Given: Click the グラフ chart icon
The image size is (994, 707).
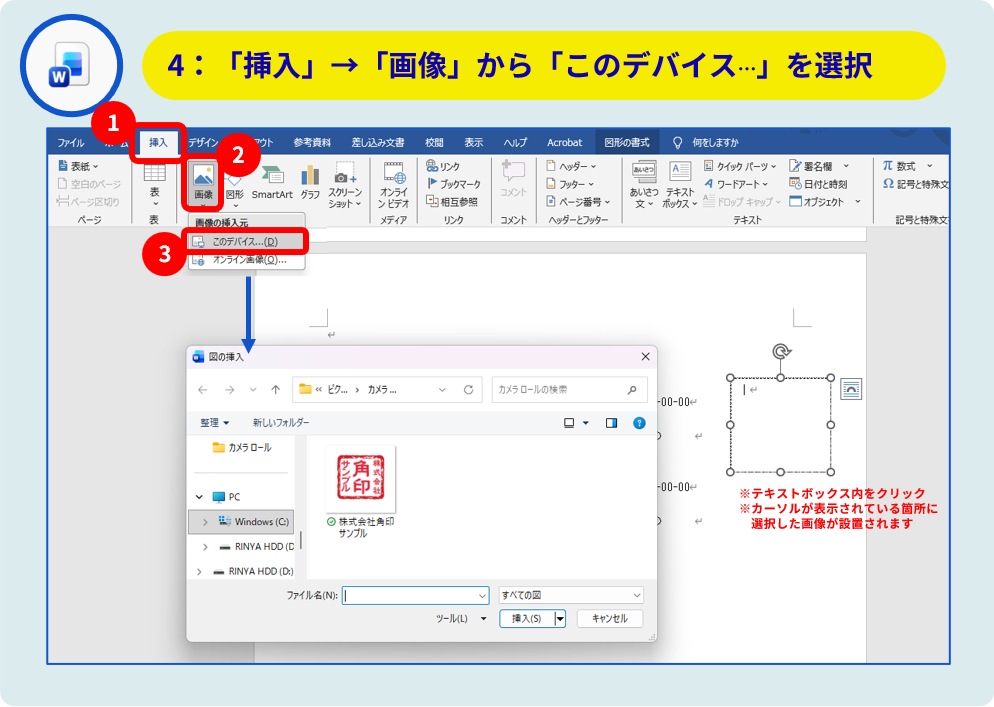Looking at the screenshot, I should 310,180.
